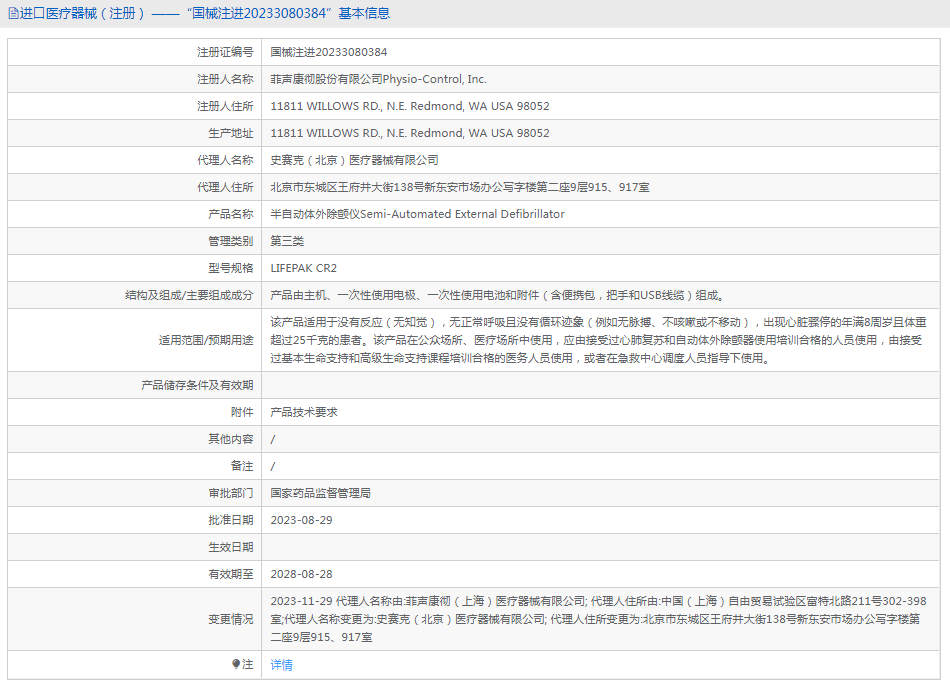Click the 附件 label
Screen dimensions: 950x686
click(242, 412)
